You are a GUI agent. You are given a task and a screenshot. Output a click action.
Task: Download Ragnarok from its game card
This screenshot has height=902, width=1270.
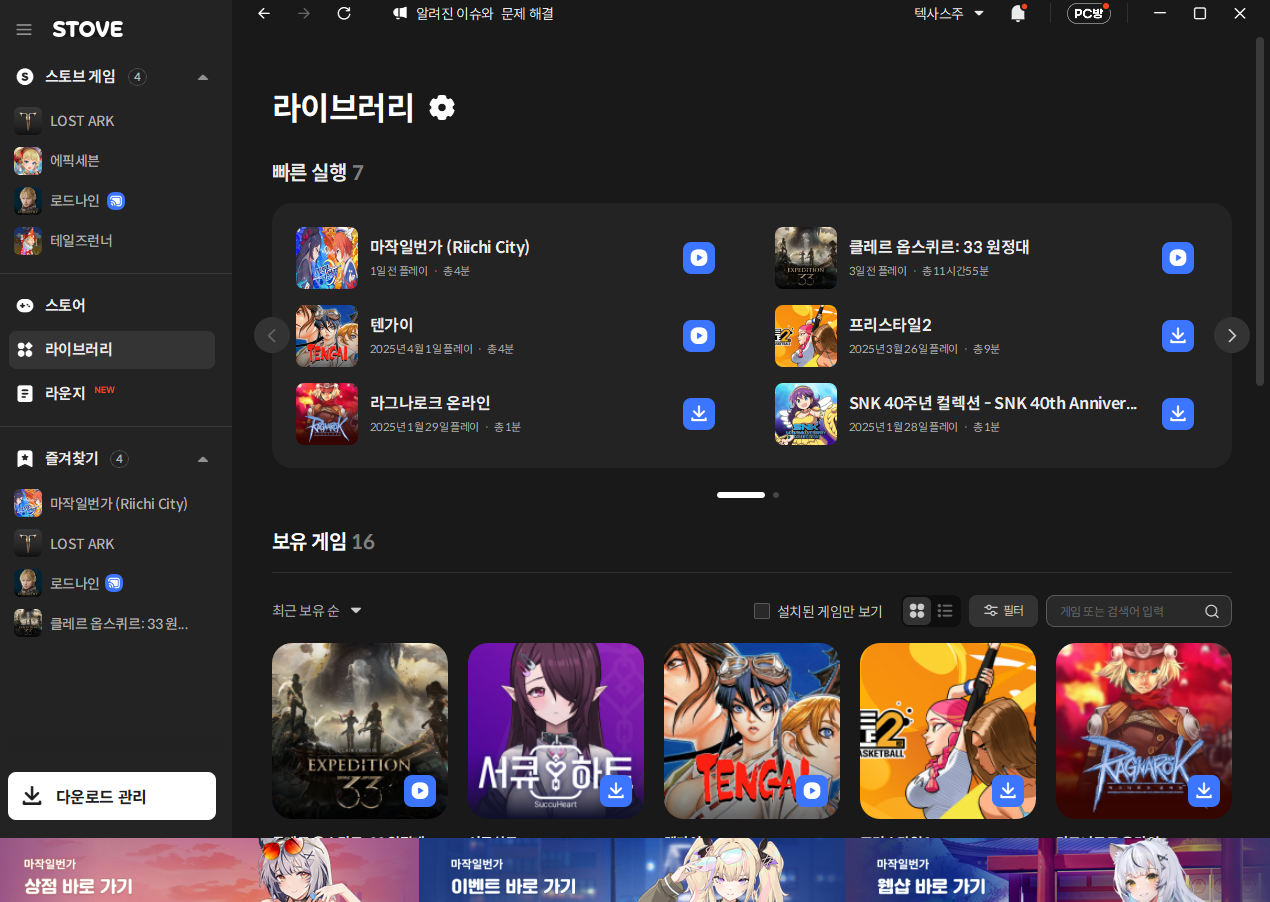coord(1204,791)
